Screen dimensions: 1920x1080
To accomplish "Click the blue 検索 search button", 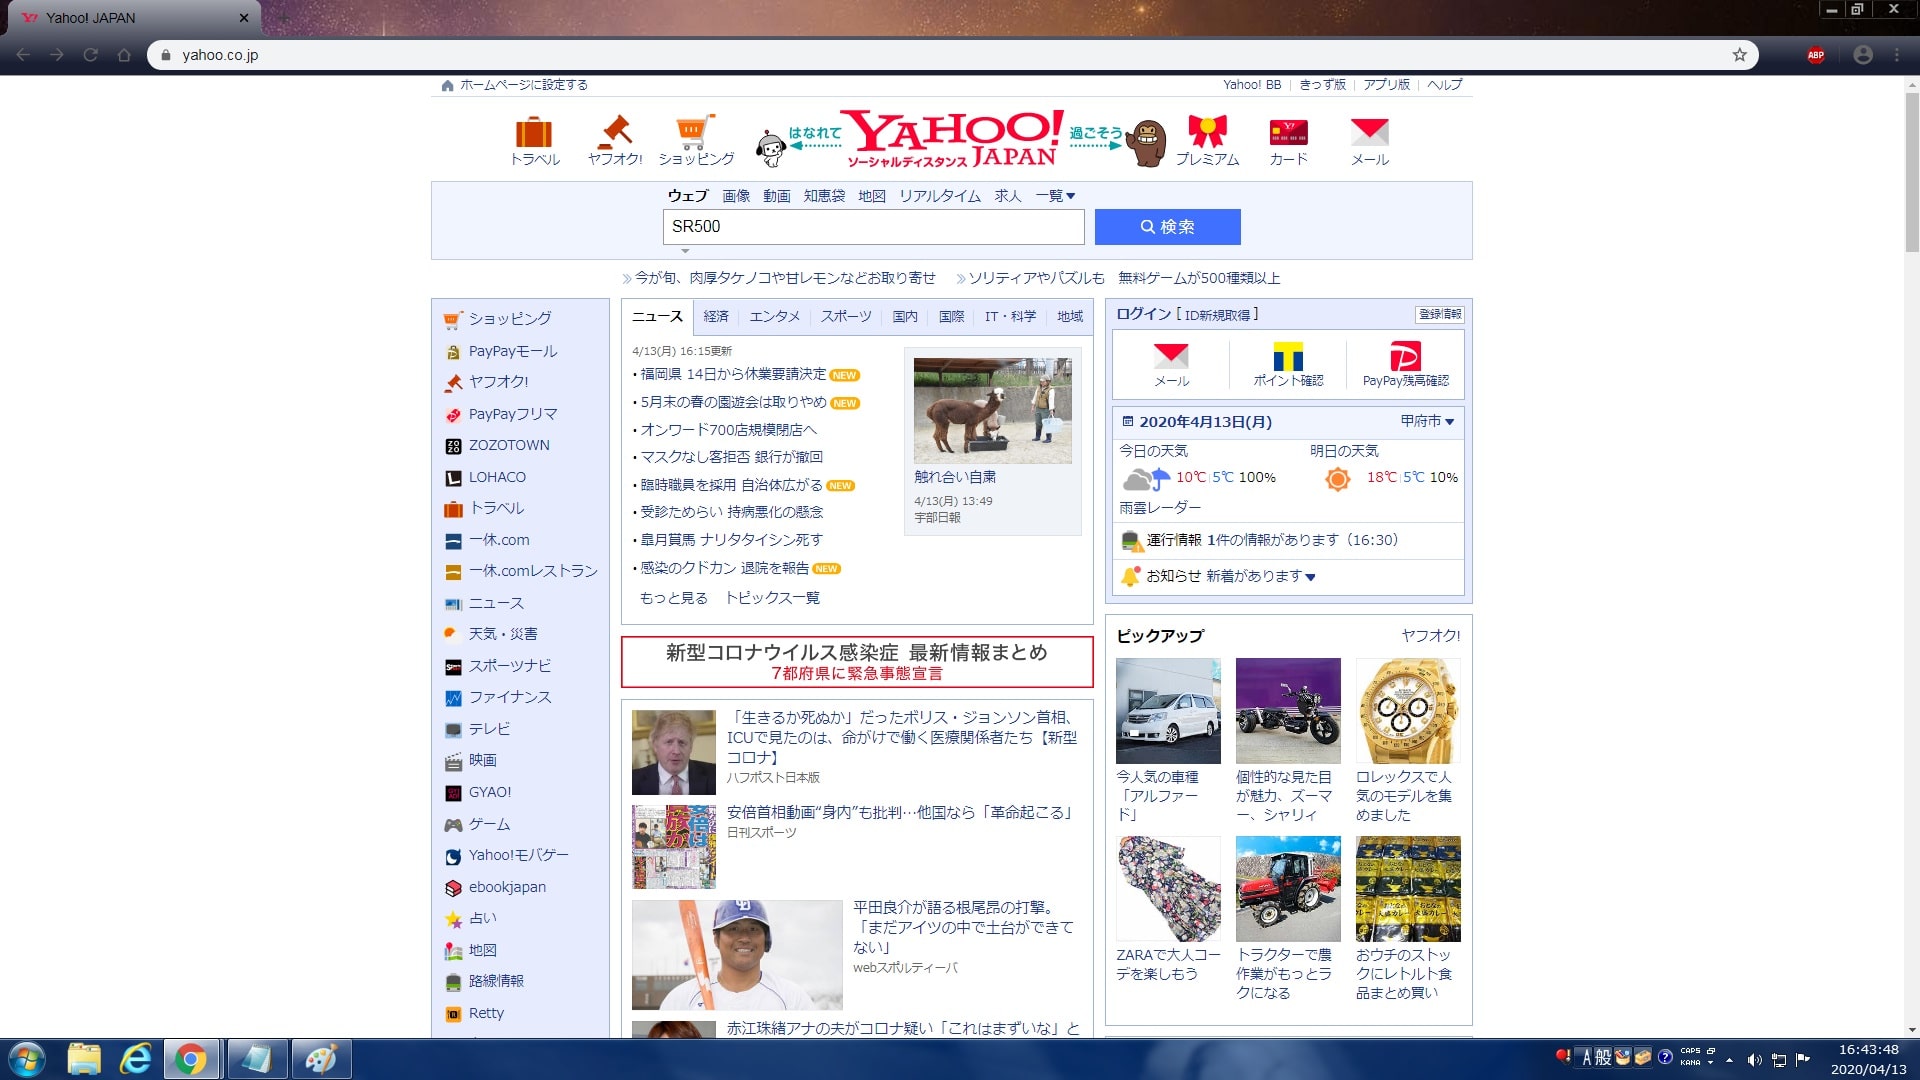I will click(1167, 227).
